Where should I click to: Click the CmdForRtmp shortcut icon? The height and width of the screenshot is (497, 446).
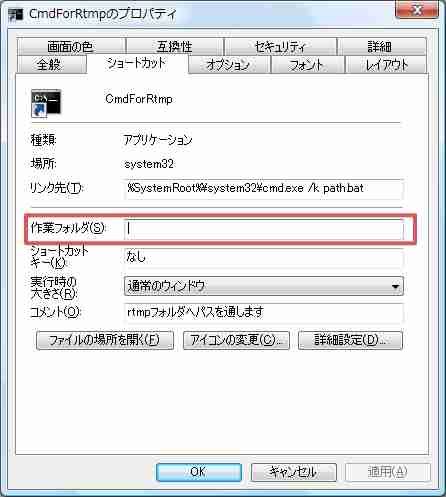tap(46, 103)
